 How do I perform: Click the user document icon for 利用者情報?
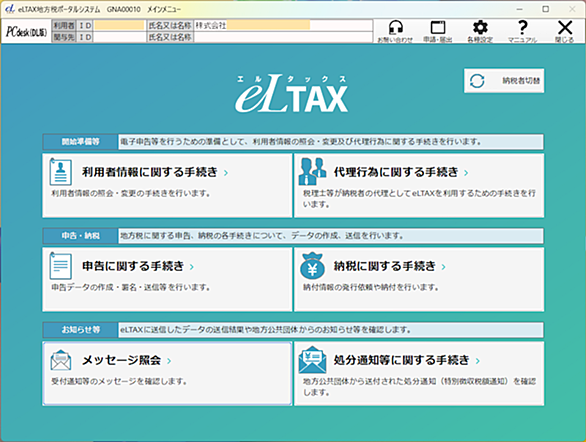coord(61,172)
